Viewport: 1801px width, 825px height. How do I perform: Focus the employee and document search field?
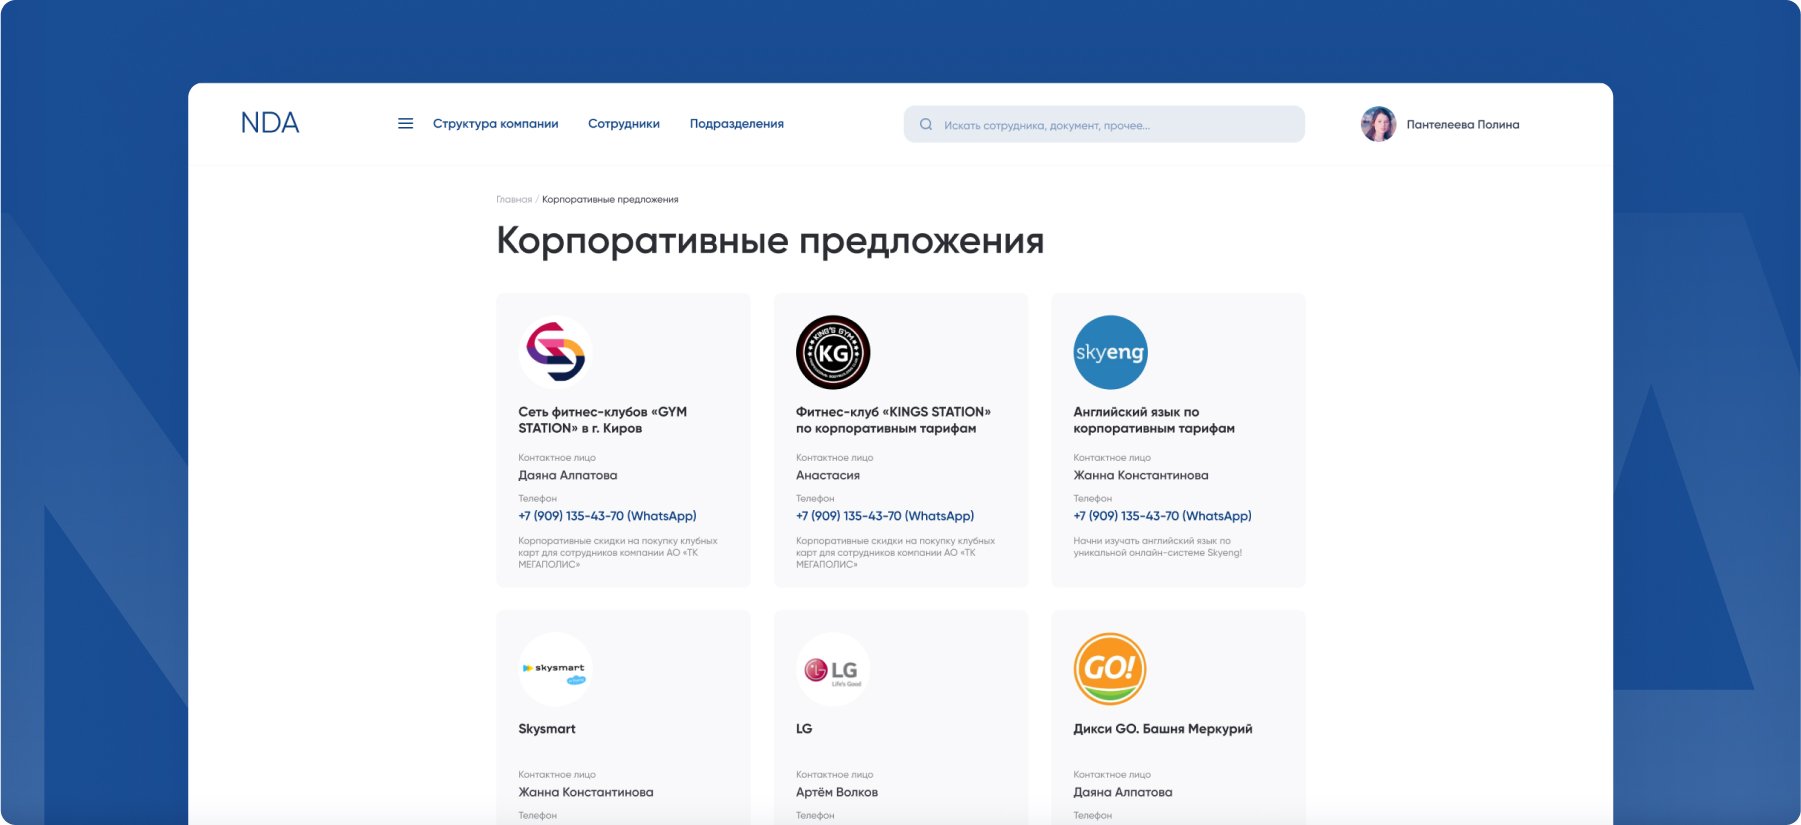click(1104, 124)
